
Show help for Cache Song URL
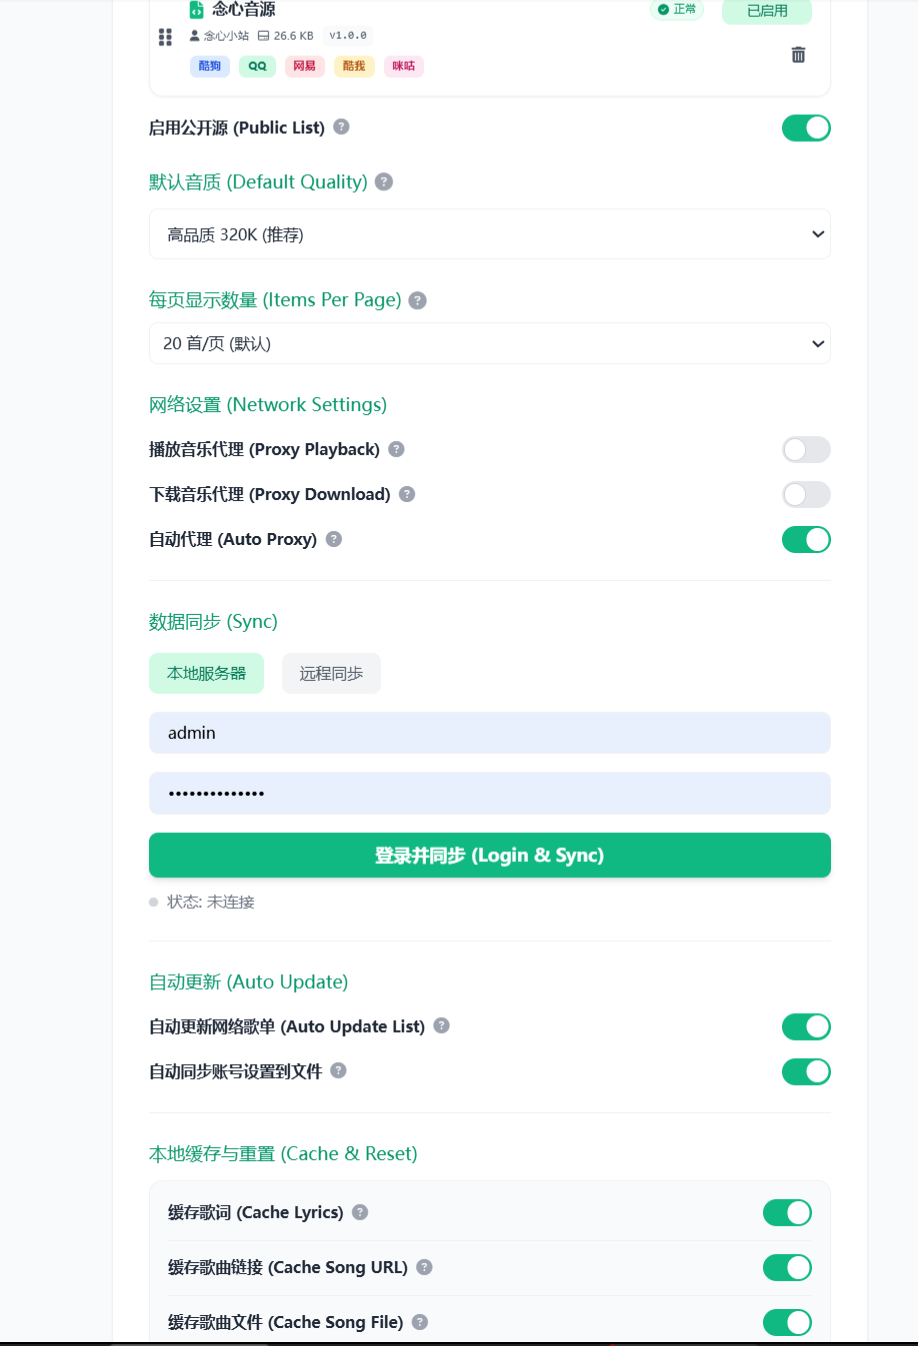pos(424,1267)
